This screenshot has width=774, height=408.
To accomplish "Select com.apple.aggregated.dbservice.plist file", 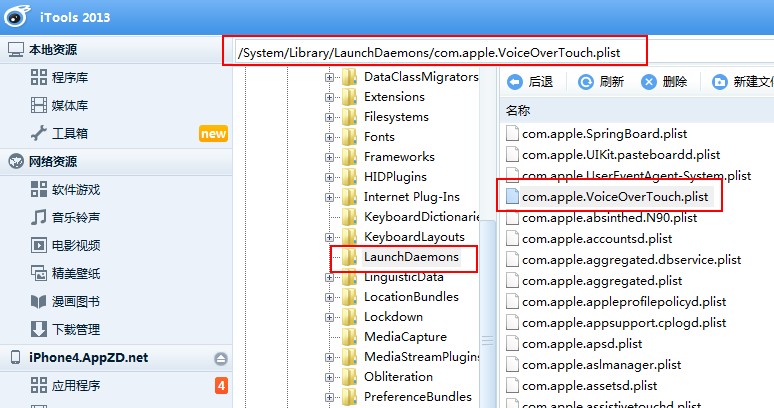I will point(631,260).
